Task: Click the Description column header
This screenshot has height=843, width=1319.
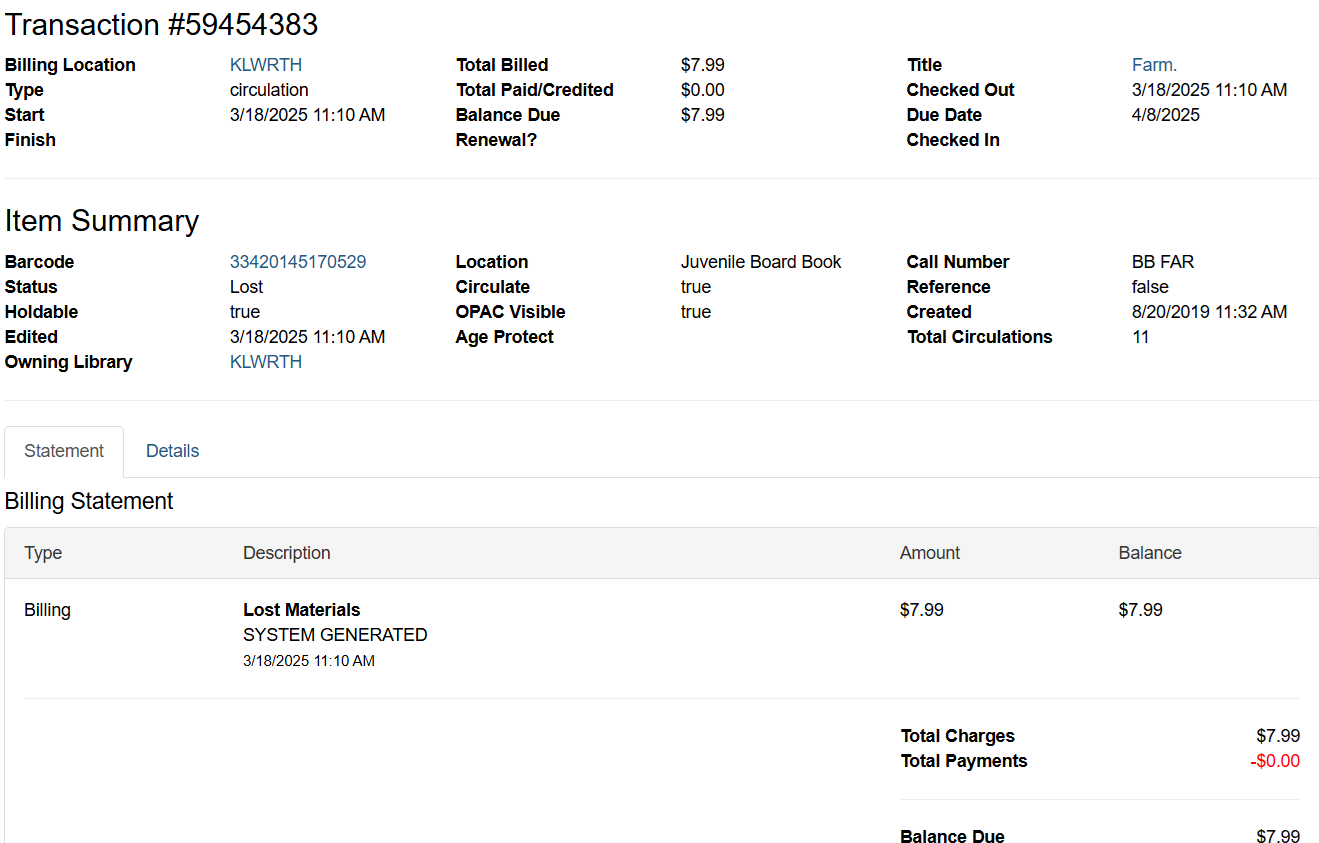Action: point(286,553)
